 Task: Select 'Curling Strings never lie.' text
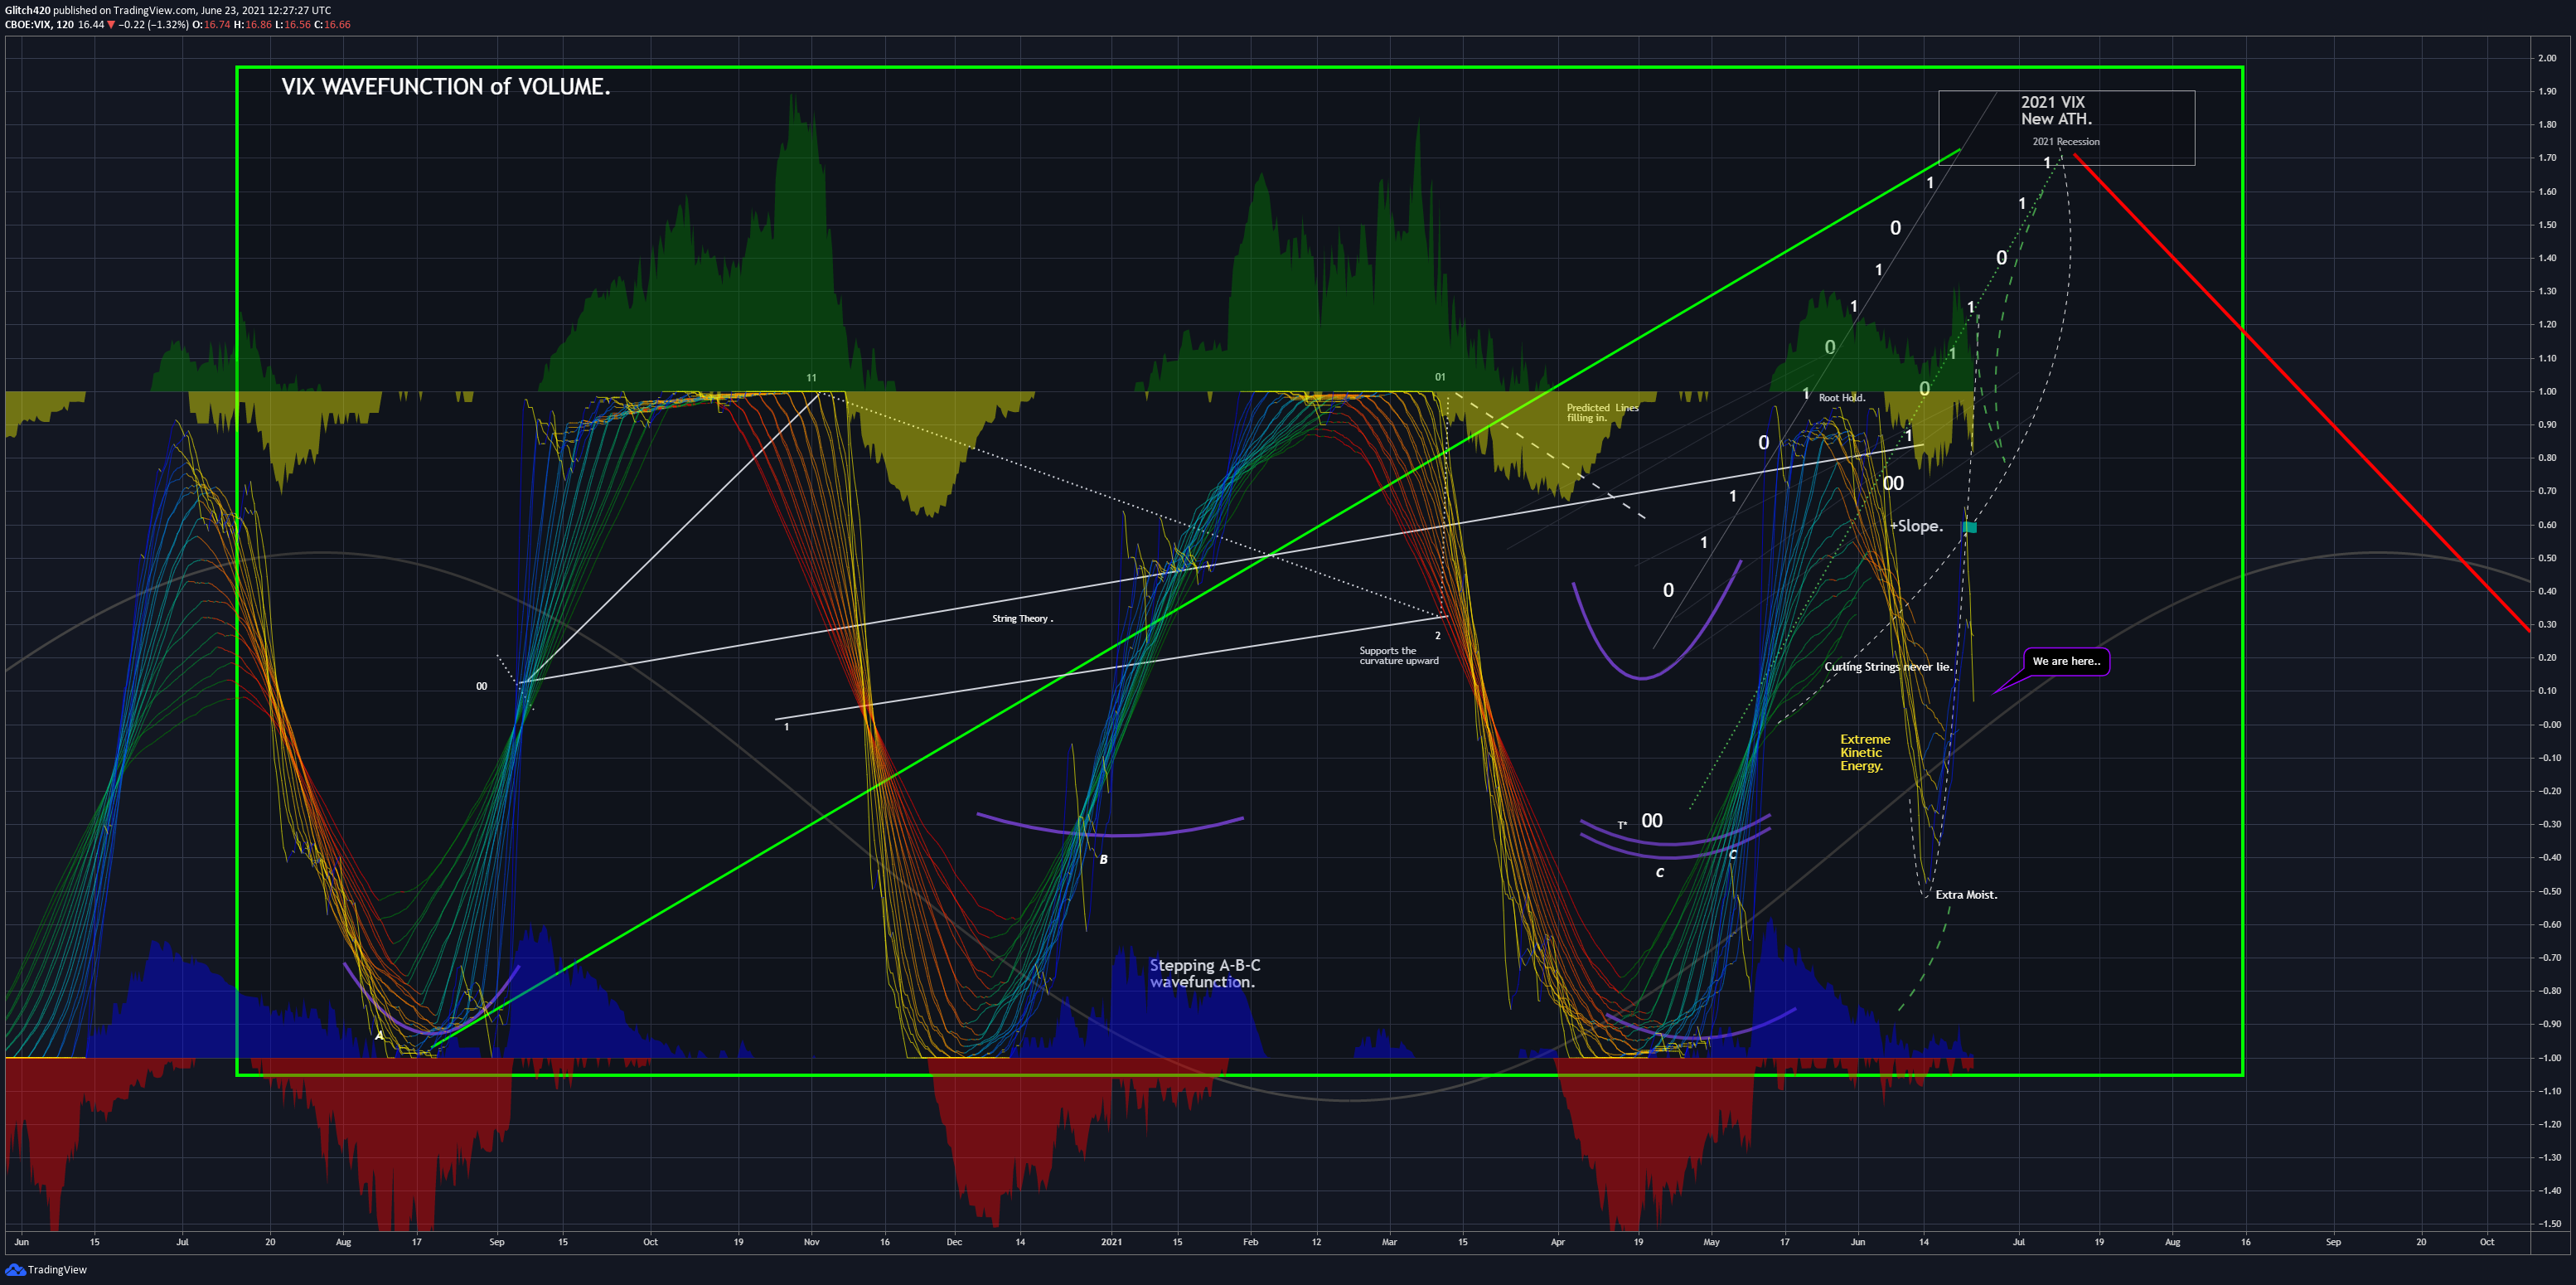tap(1889, 667)
